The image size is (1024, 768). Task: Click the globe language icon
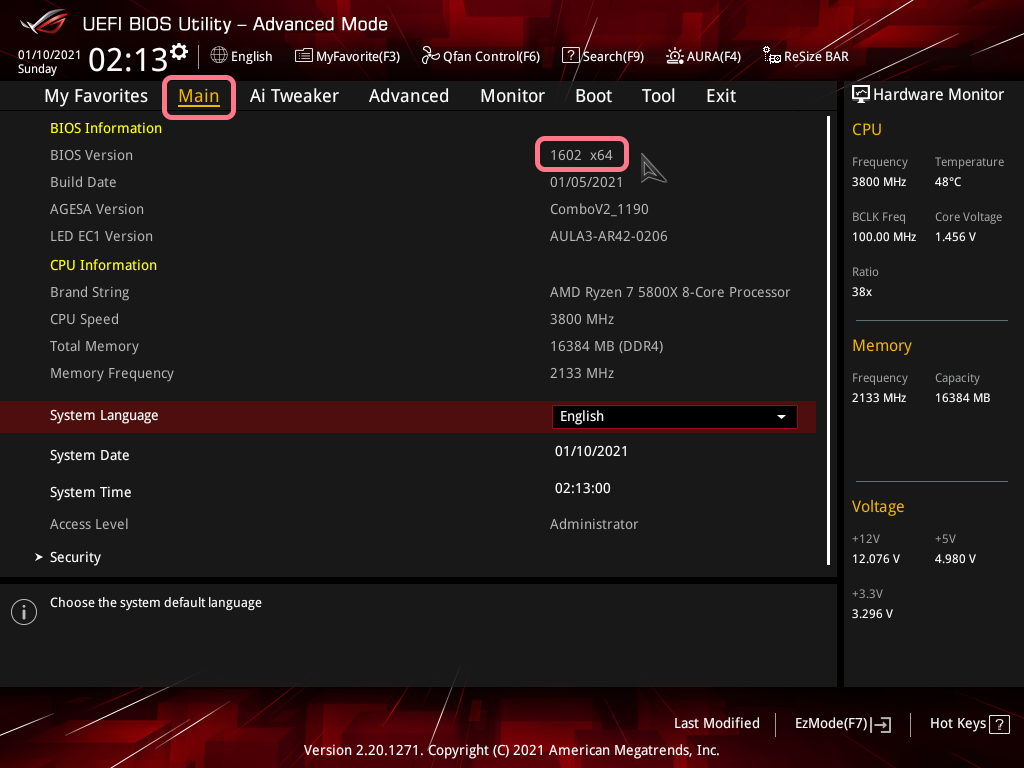click(x=219, y=56)
